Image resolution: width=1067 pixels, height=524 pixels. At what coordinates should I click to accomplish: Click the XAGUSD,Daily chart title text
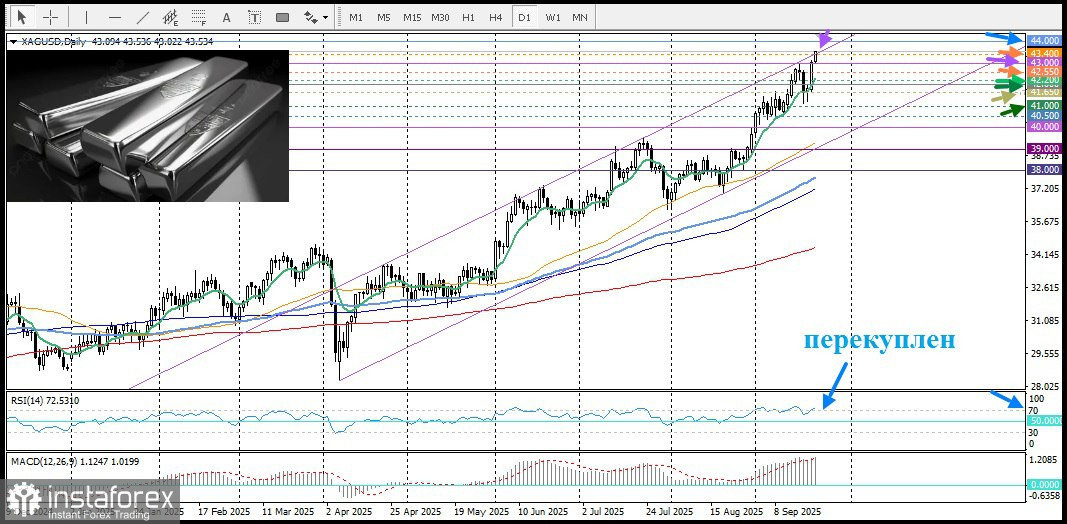tap(54, 42)
